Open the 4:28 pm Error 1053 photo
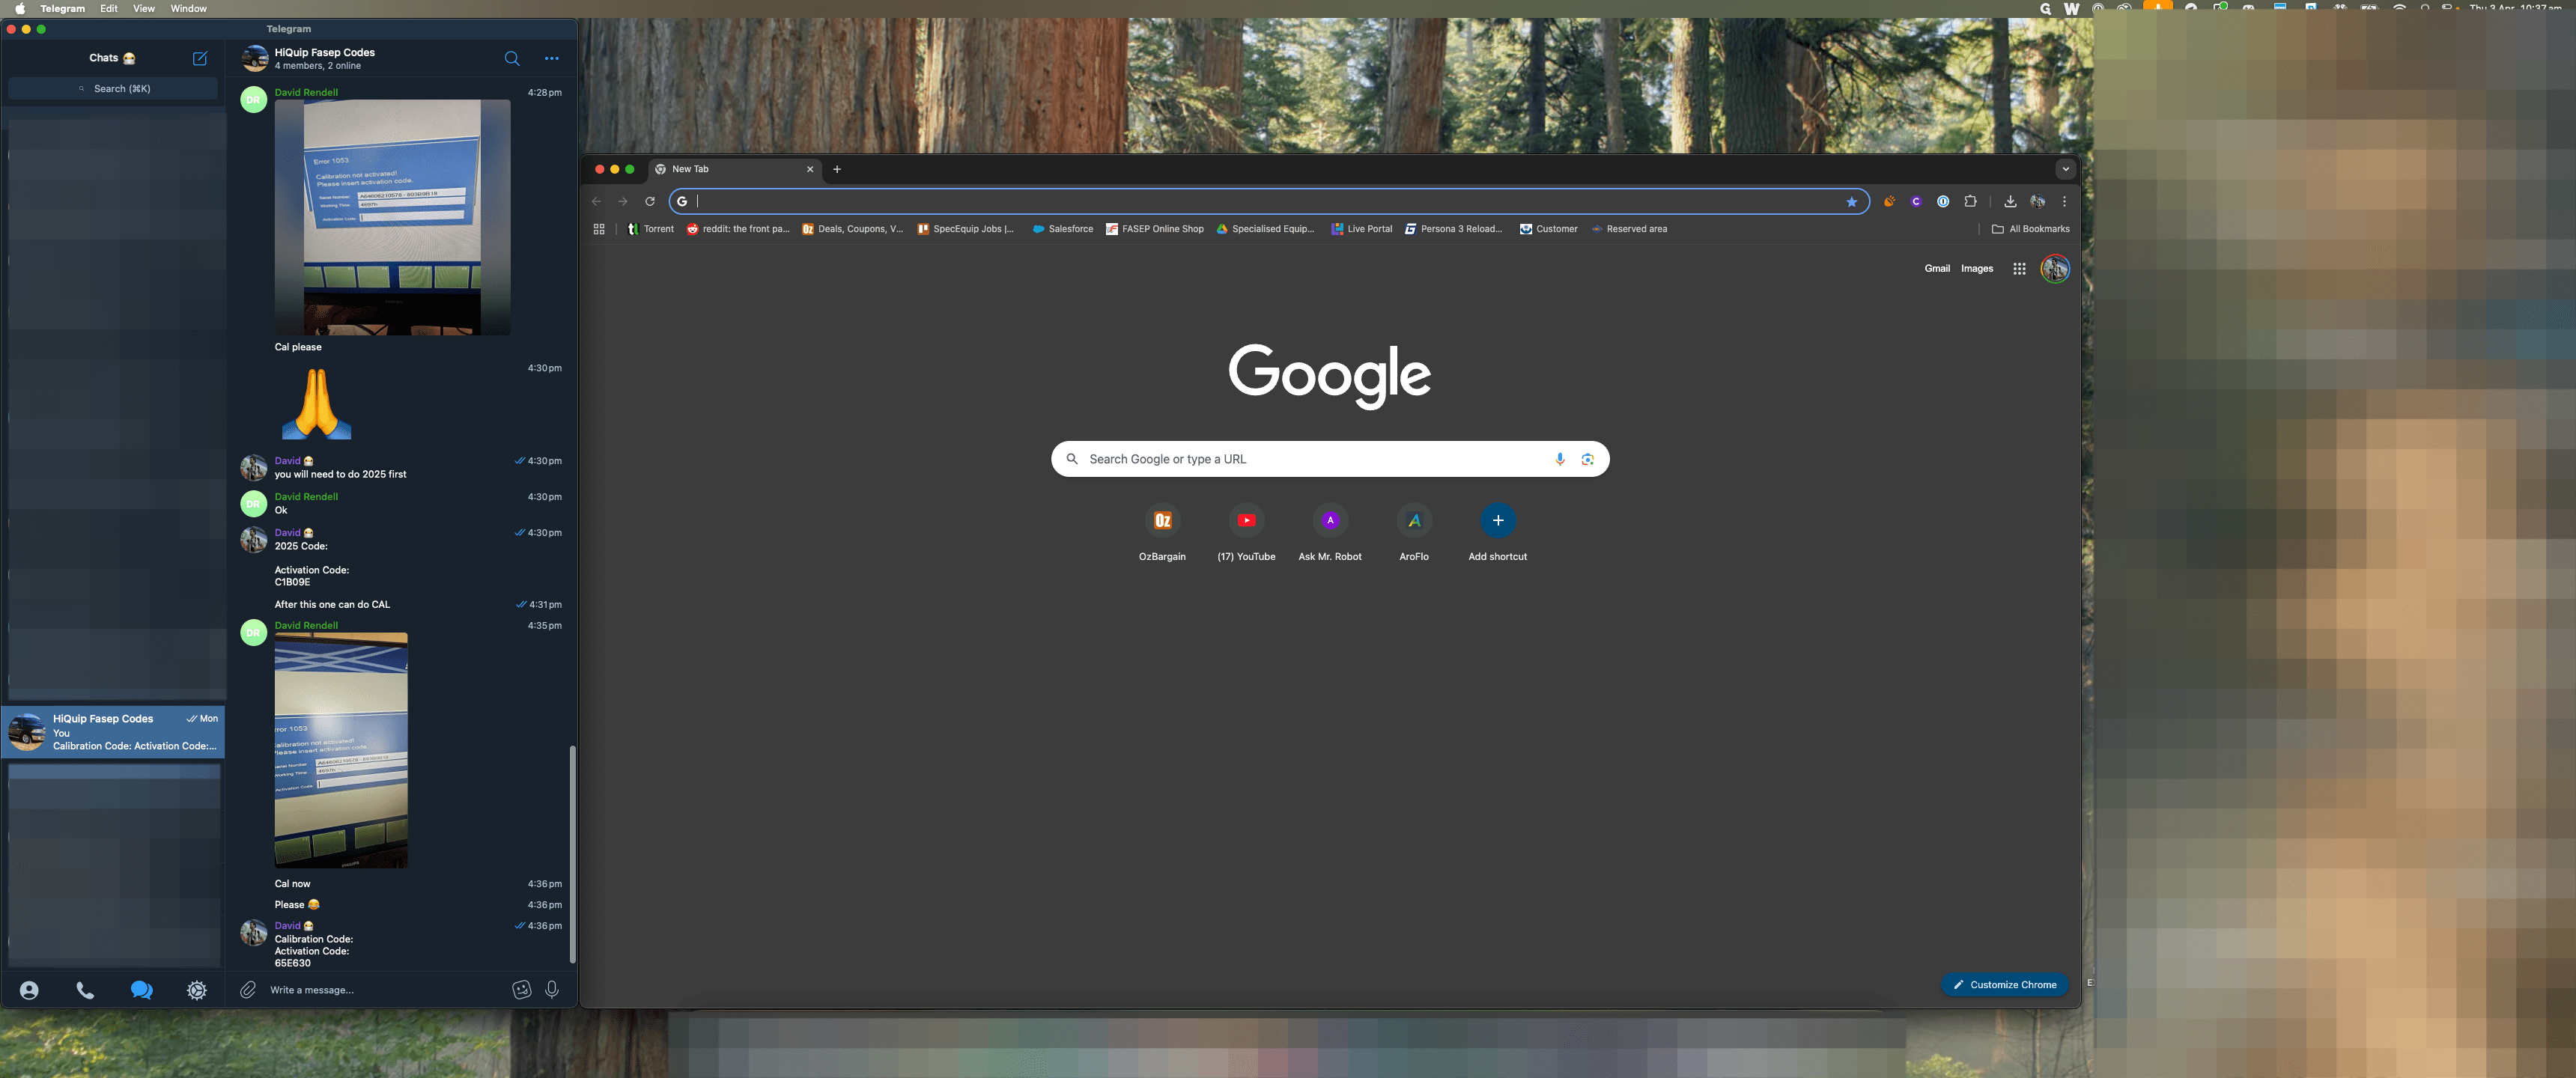The width and height of the screenshot is (2576, 1078). pyautogui.click(x=392, y=217)
